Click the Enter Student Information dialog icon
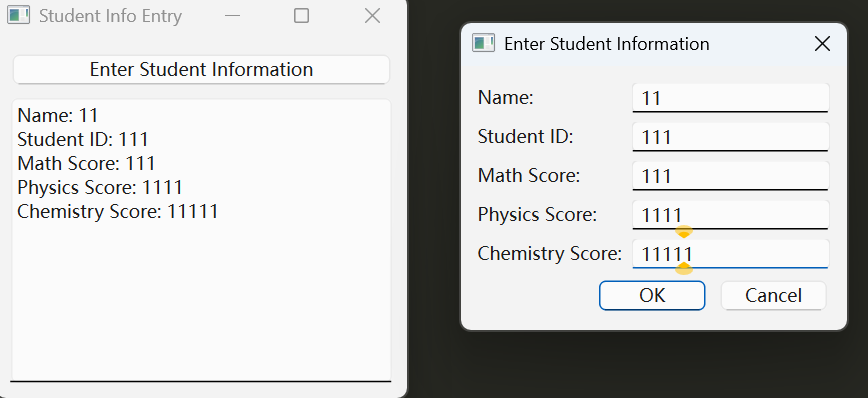868x398 pixels. pyautogui.click(x=483, y=43)
